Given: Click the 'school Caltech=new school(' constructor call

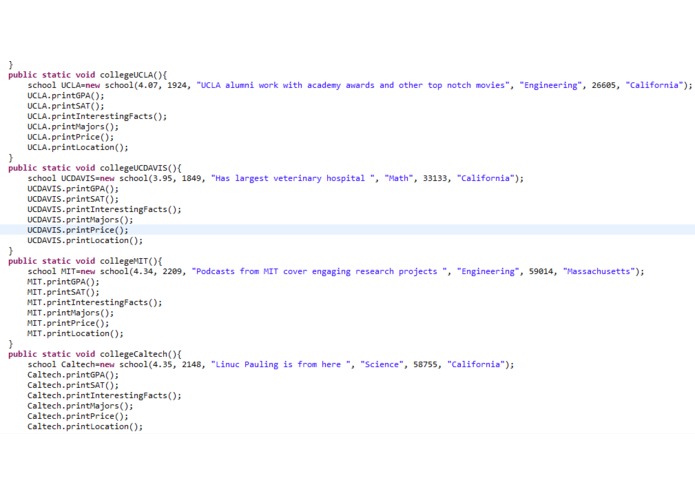Looking at the screenshot, I should click(x=89, y=364).
